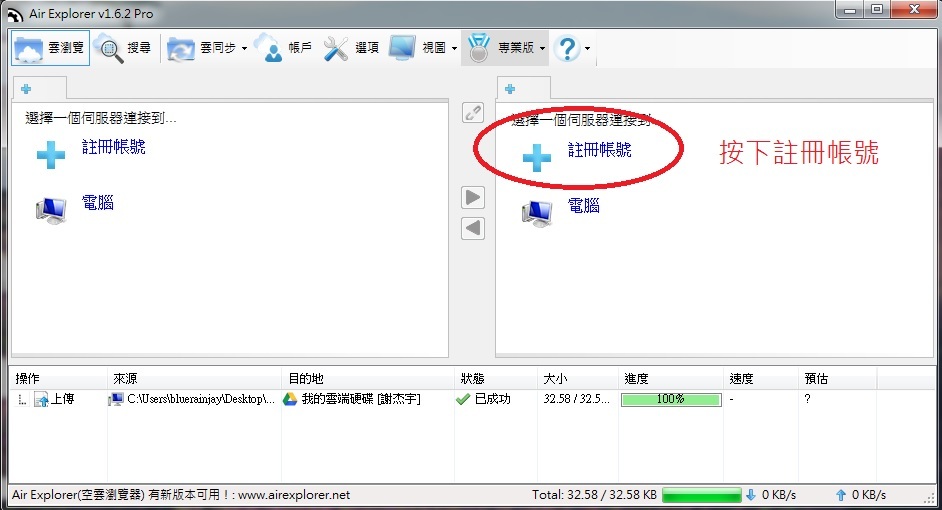Click the copy-to-left arrow button
Viewport: 942px width, 510px height.
[473, 228]
